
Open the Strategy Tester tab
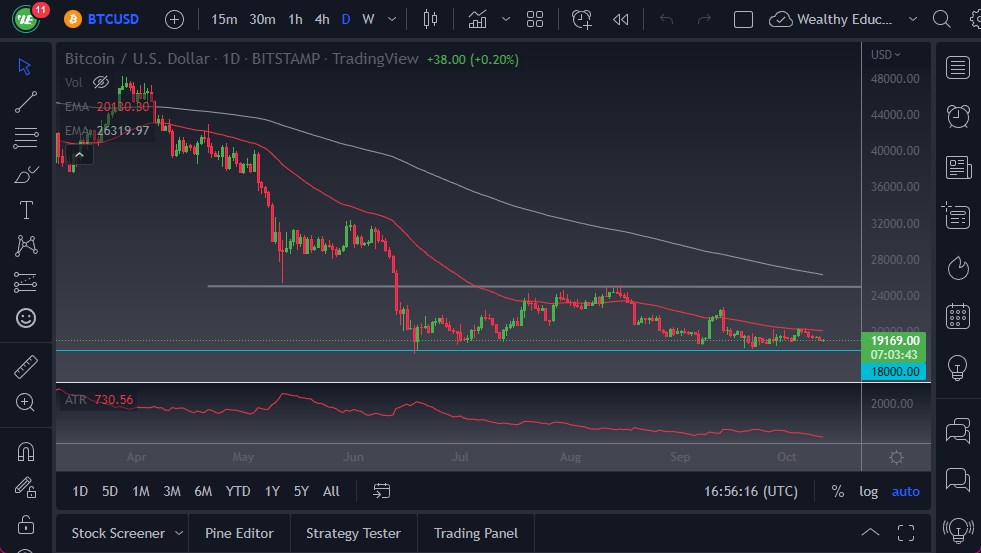(x=353, y=533)
